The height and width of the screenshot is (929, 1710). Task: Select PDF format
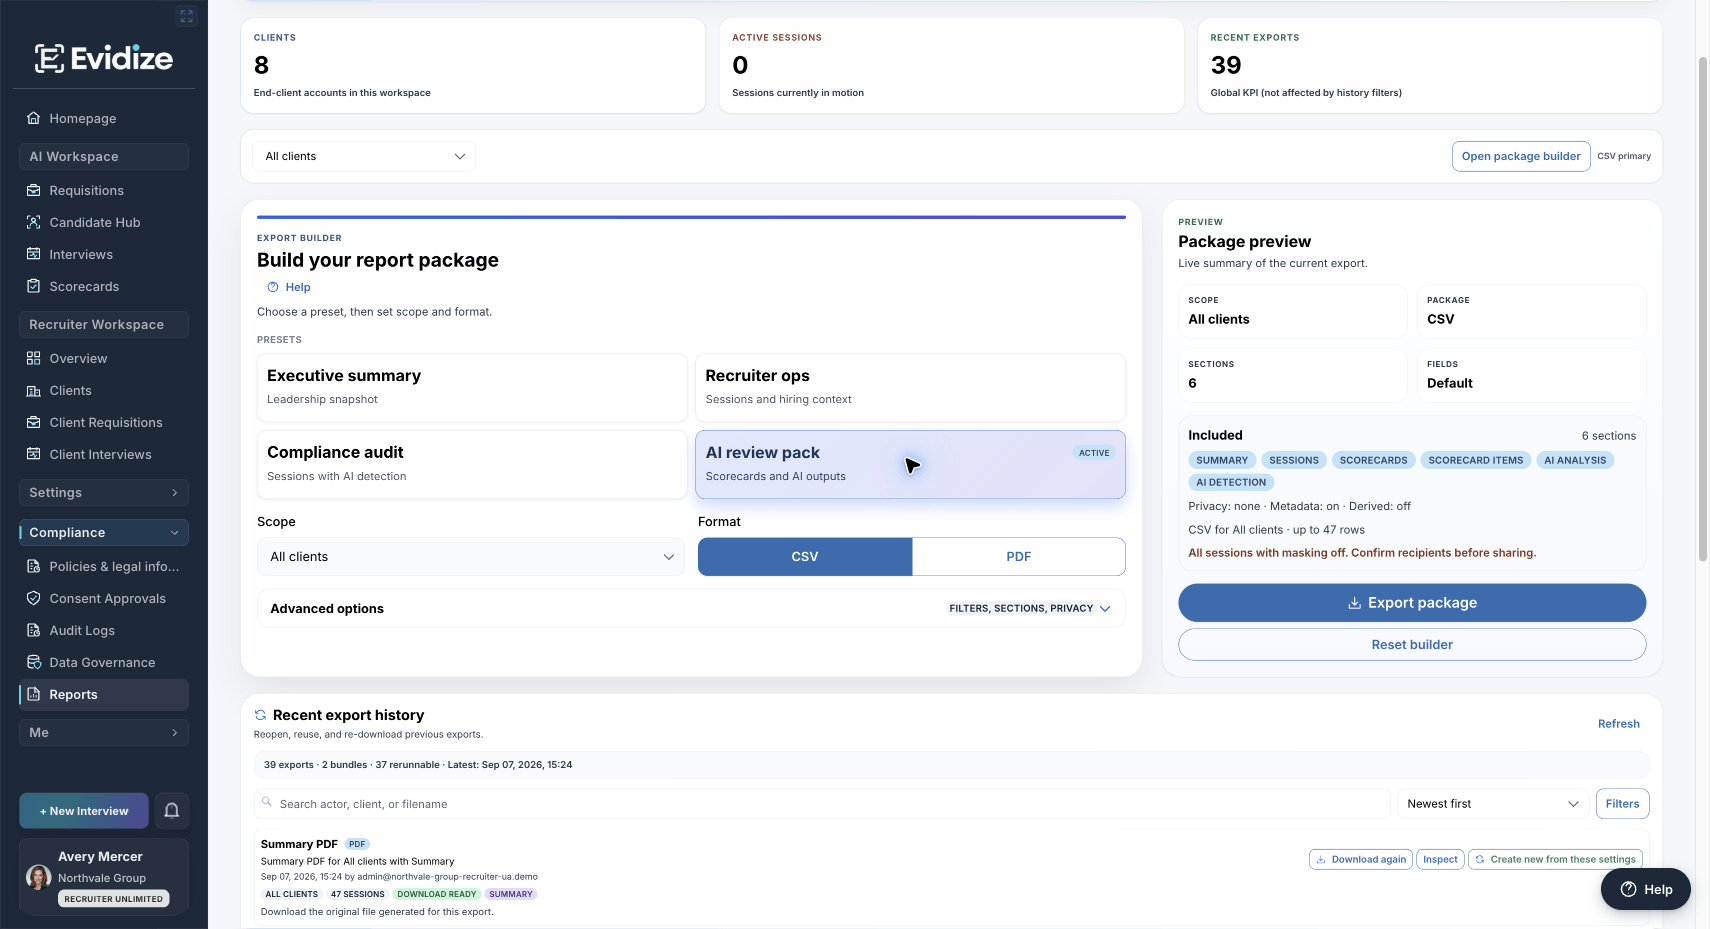(x=1019, y=557)
